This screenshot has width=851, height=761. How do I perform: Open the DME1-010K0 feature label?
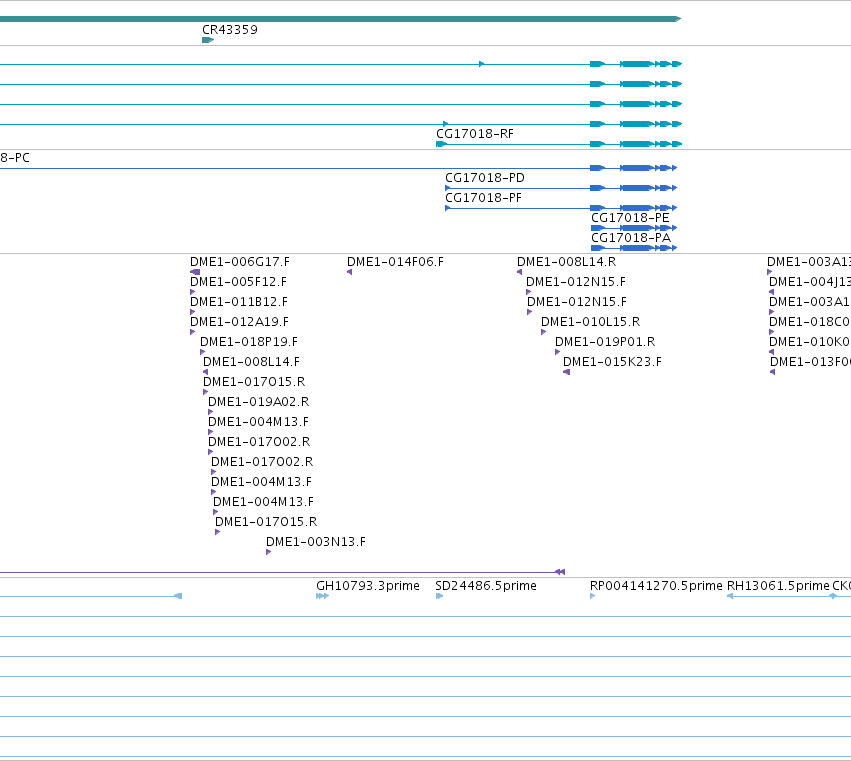[x=810, y=342]
